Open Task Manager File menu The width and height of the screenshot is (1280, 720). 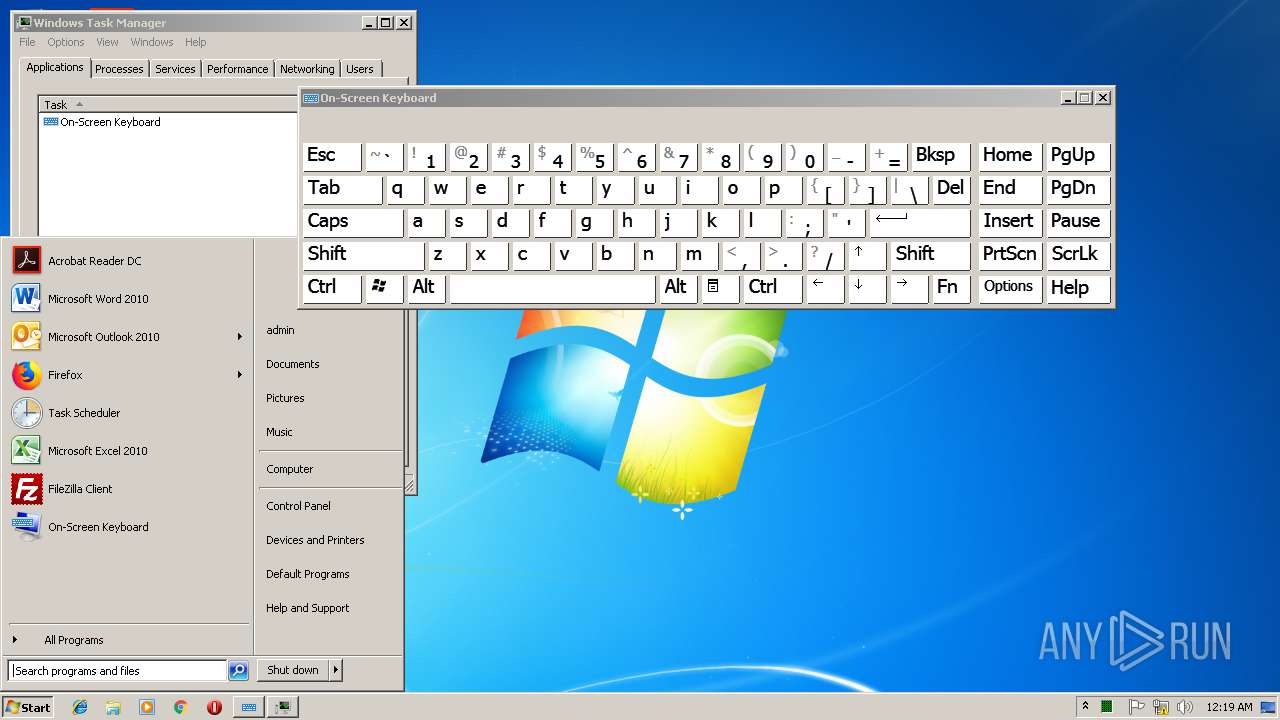[27, 42]
